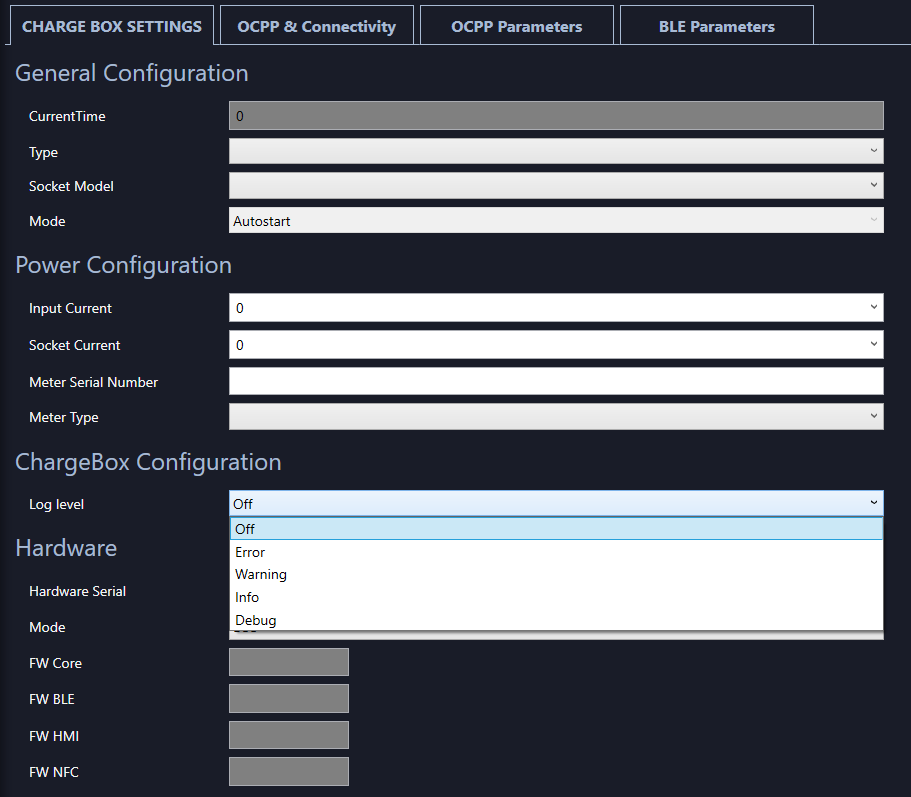Viewport: 911px width, 797px height.
Task: Open the Meter Type dropdown
Action: click(x=556, y=417)
